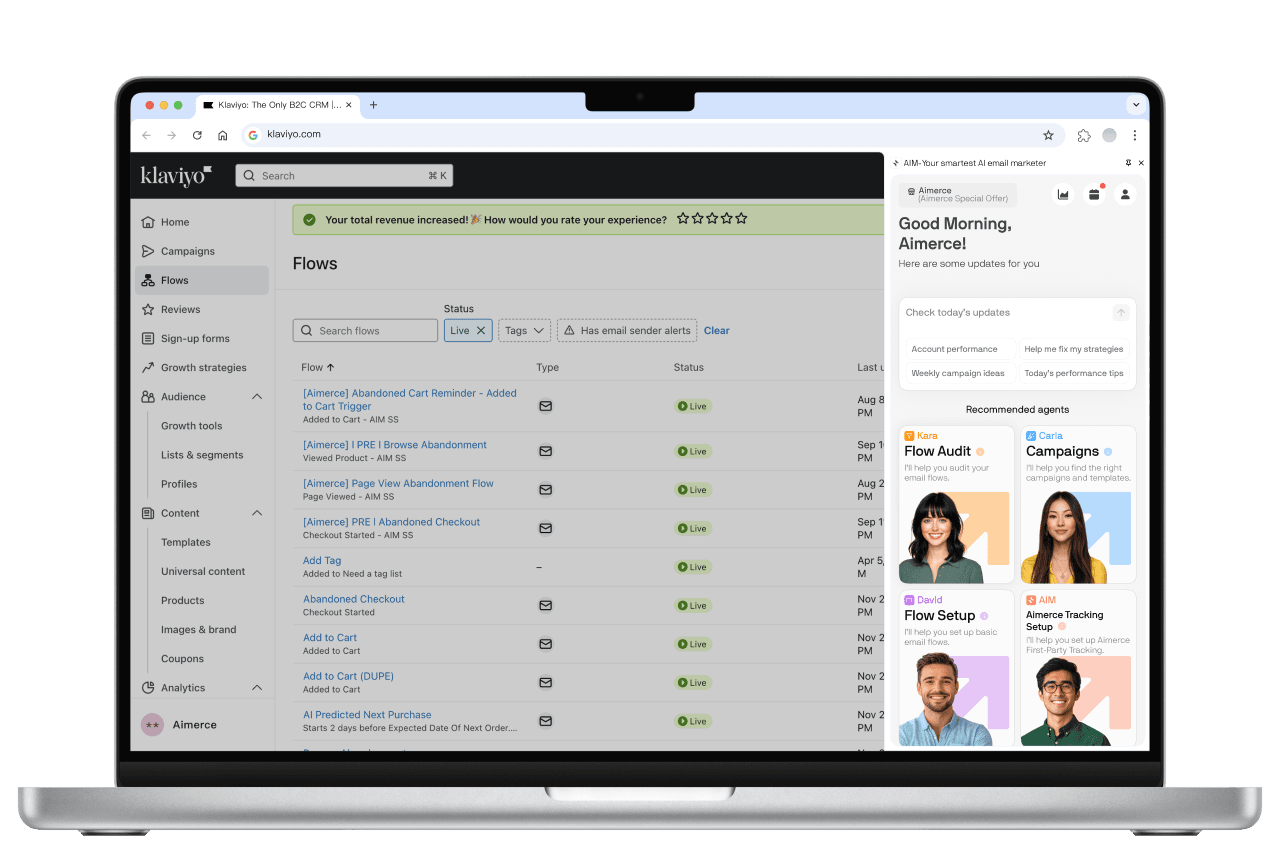Go back in browser history
Viewport: 1280px width, 844px height.
click(147, 135)
